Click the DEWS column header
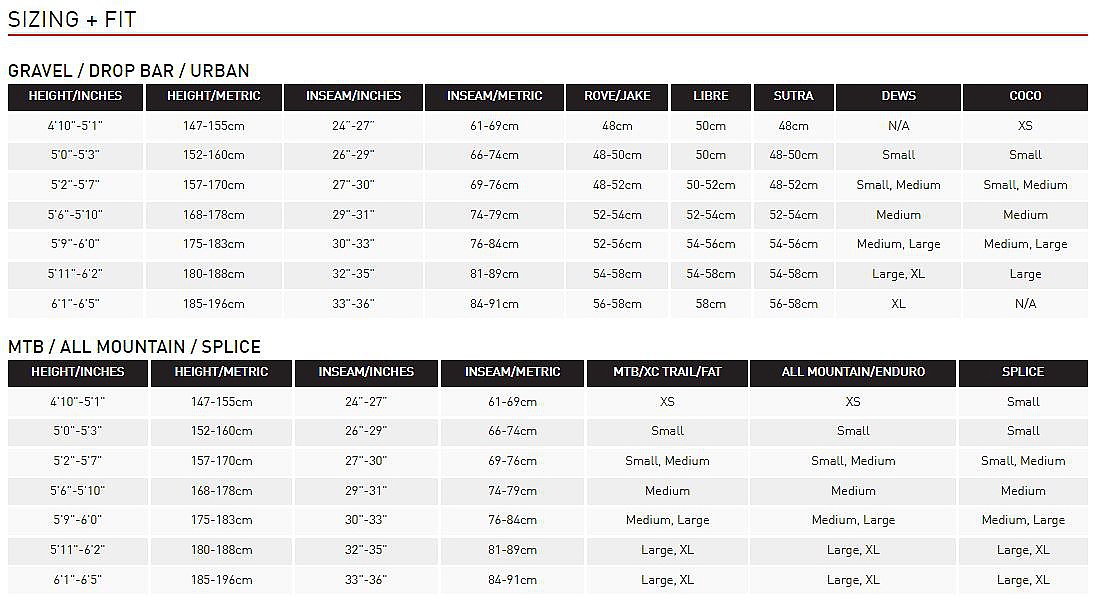Image resolution: width=1105 pixels, height=598 pixels. (898, 97)
